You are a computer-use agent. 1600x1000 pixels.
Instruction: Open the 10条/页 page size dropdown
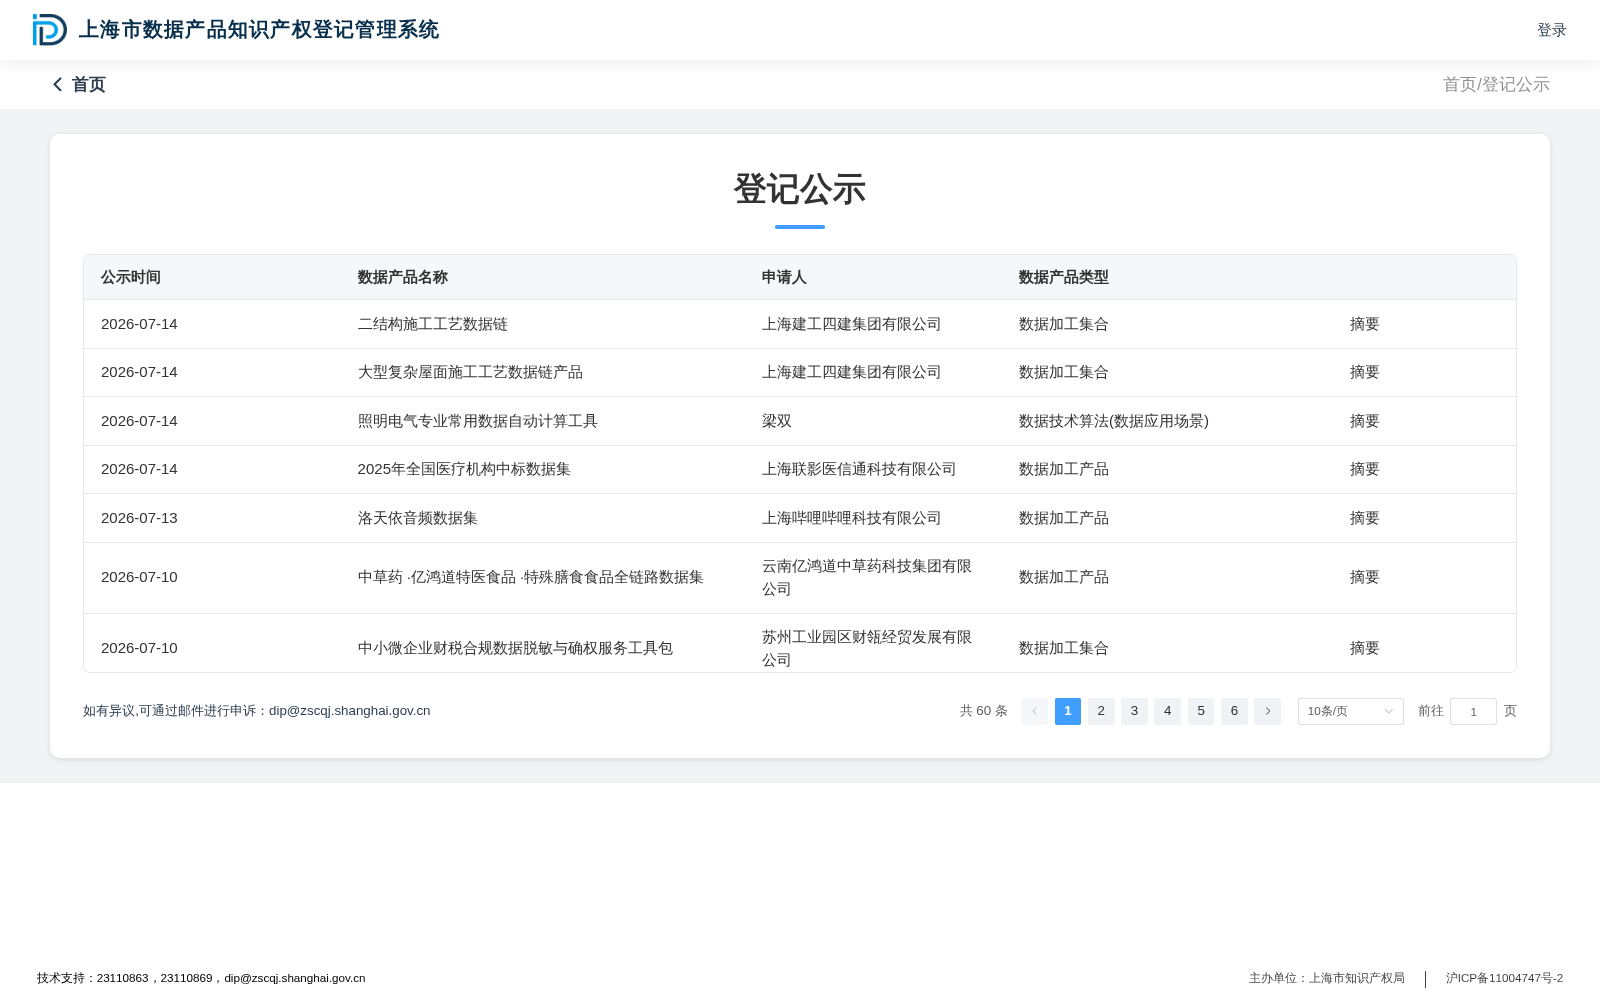[1350, 711]
